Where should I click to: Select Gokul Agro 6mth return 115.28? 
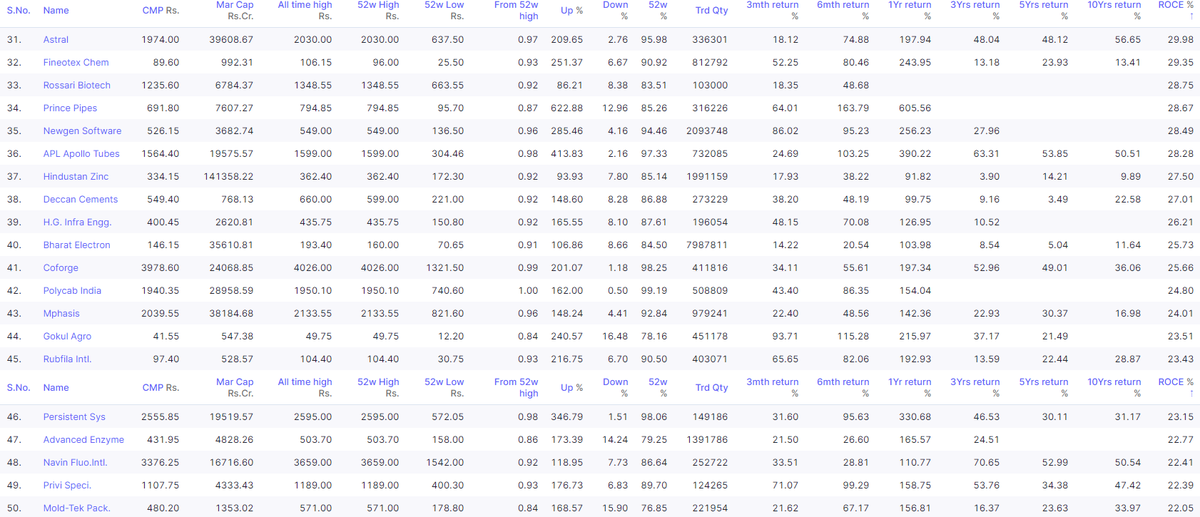click(x=851, y=337)
